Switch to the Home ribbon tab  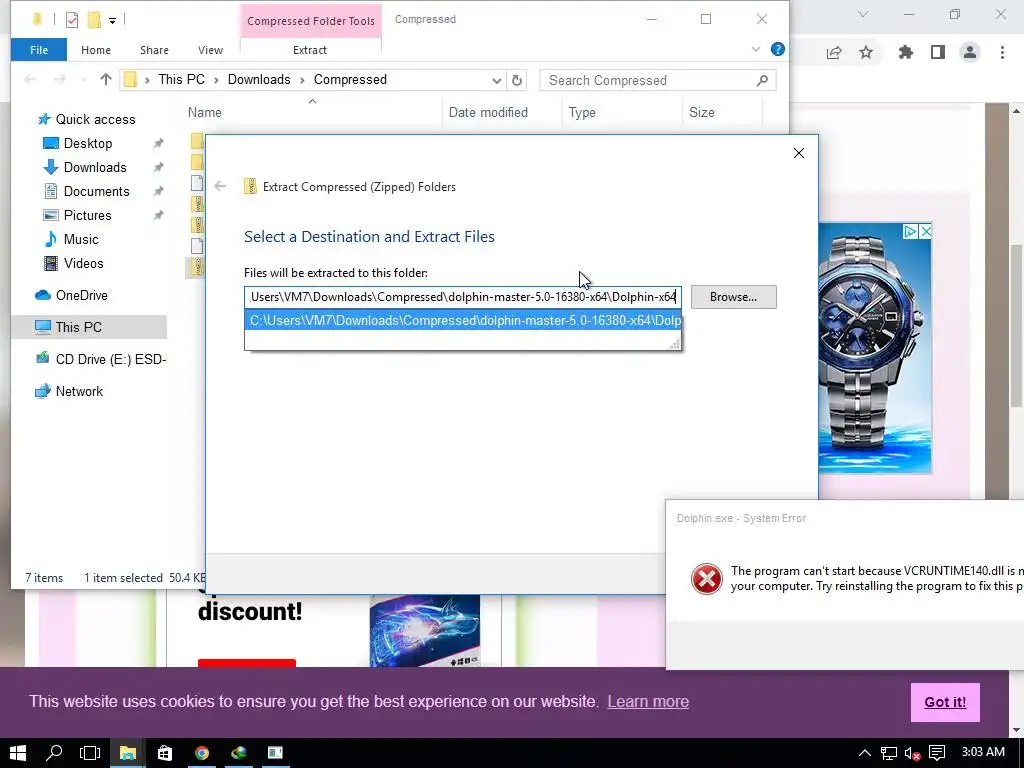pyautogui.click(x=95, y=50)
